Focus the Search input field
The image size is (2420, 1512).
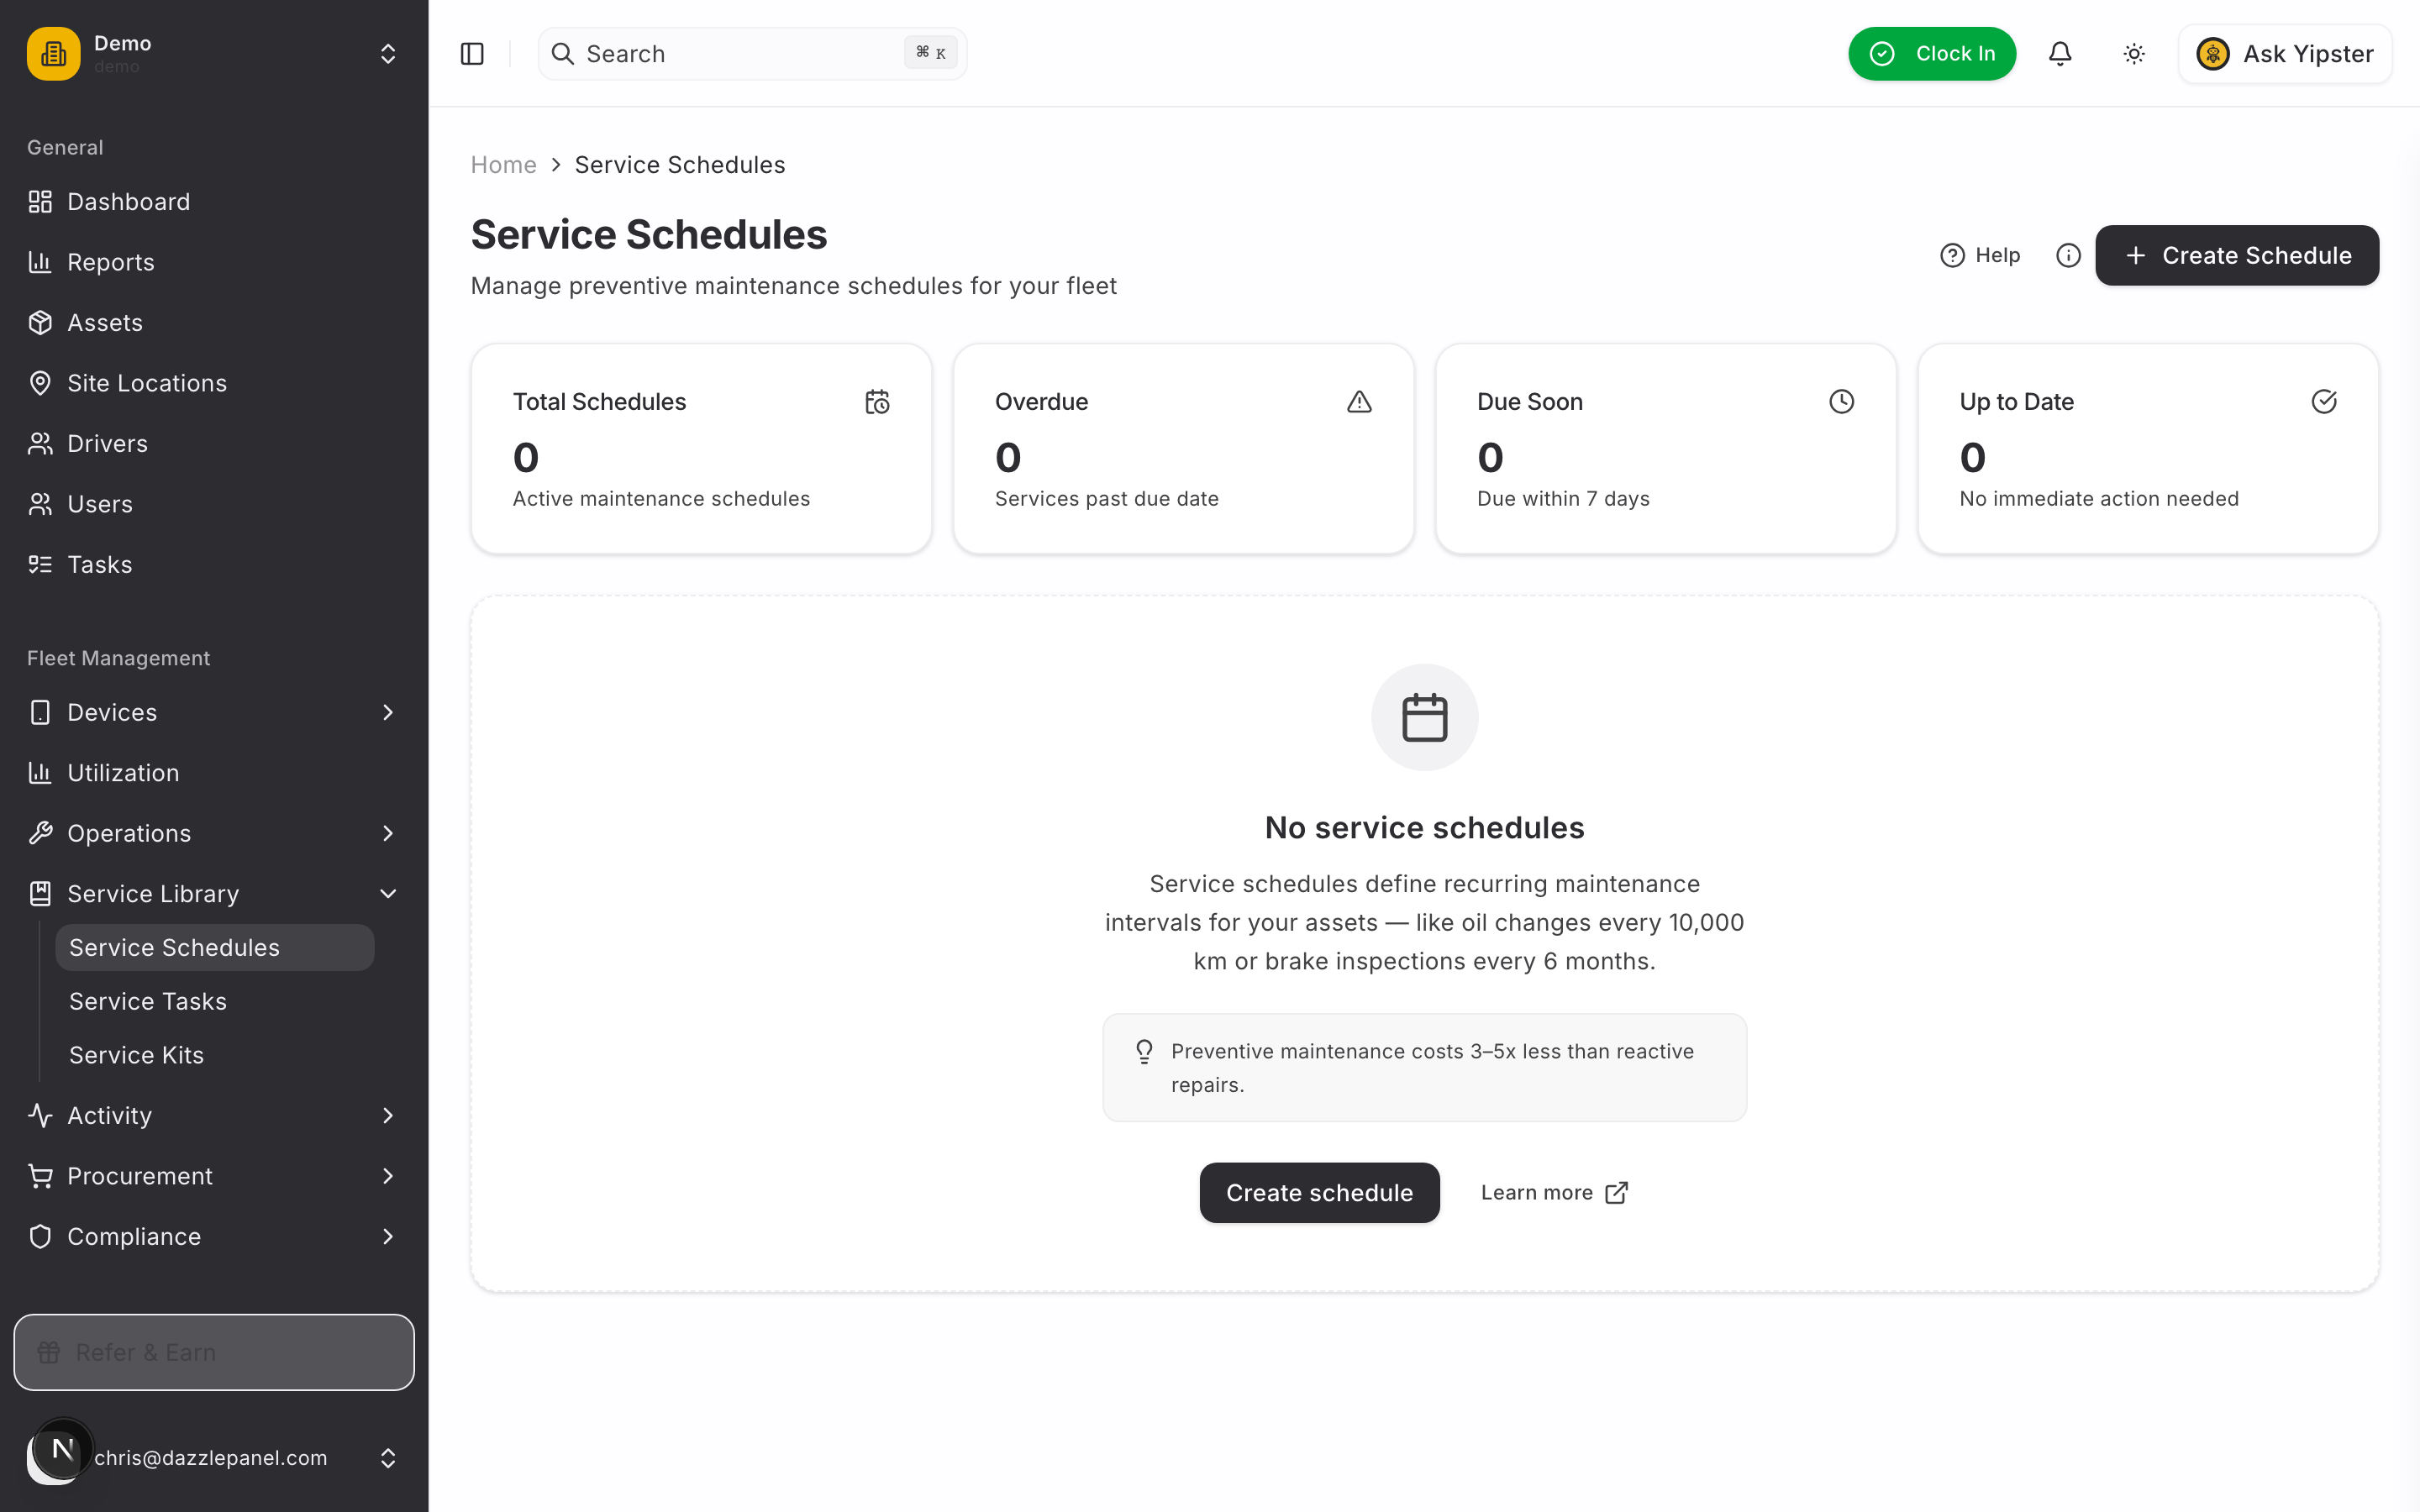click(752, 54)
